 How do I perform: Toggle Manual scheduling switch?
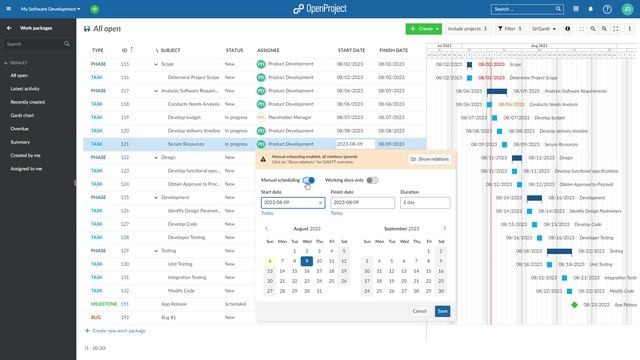pyautogui.click(x=309, y=180)
